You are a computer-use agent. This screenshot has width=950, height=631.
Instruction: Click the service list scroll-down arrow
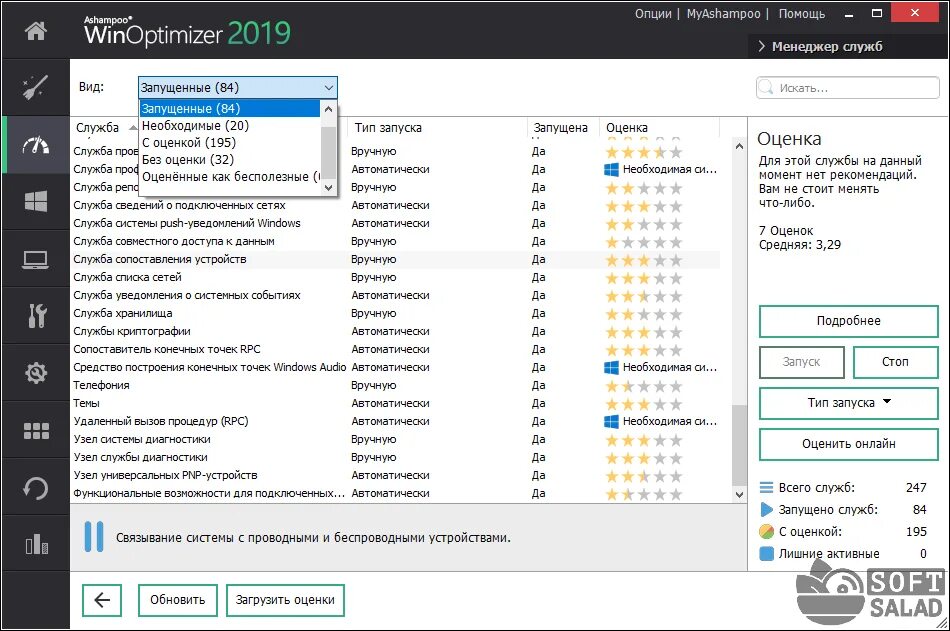[x=739, y=494]
